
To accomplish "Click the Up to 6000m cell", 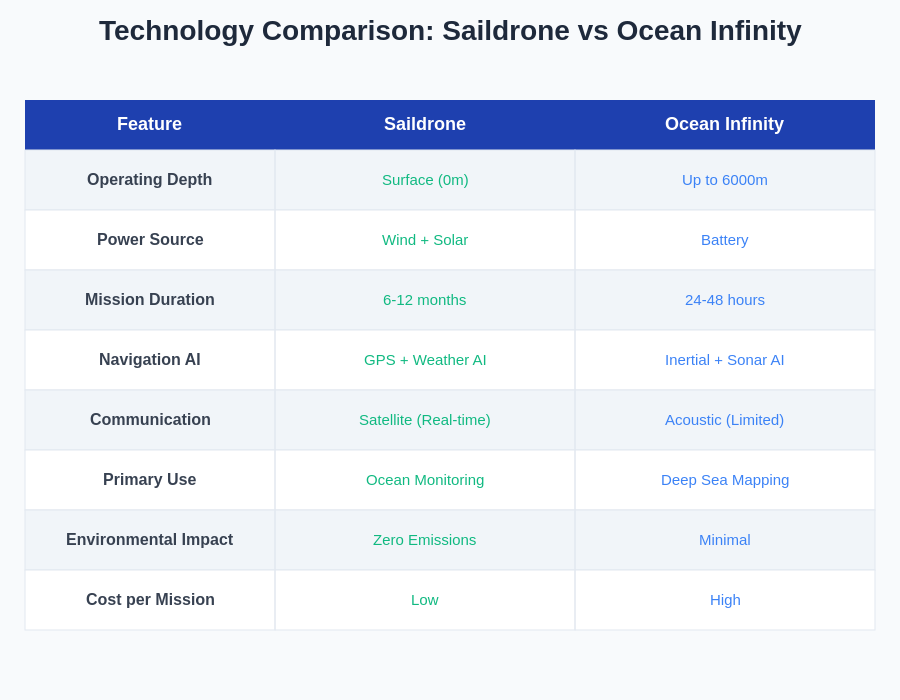I will coord(724,180).
